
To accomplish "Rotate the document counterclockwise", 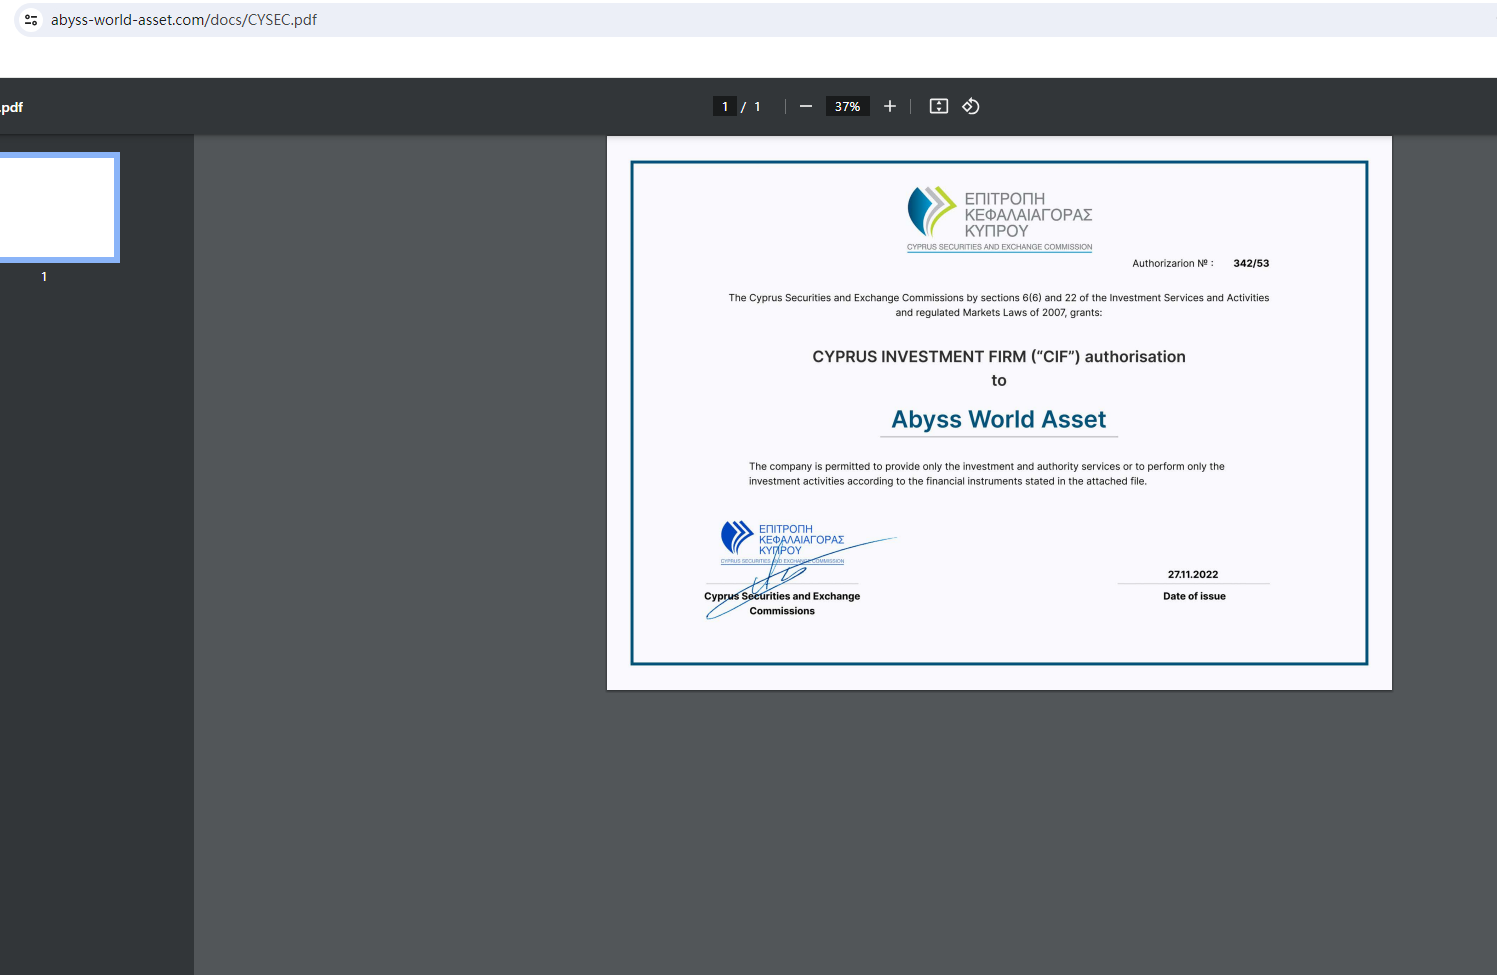I will pos(970,107).
